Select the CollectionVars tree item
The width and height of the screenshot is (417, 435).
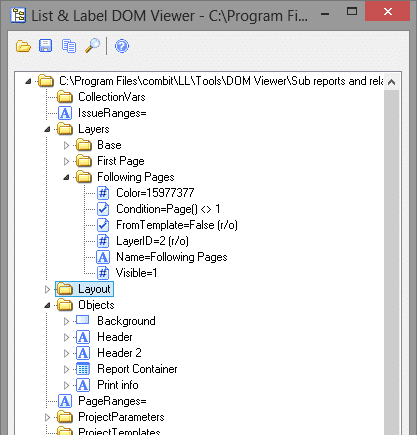[112, 97]
